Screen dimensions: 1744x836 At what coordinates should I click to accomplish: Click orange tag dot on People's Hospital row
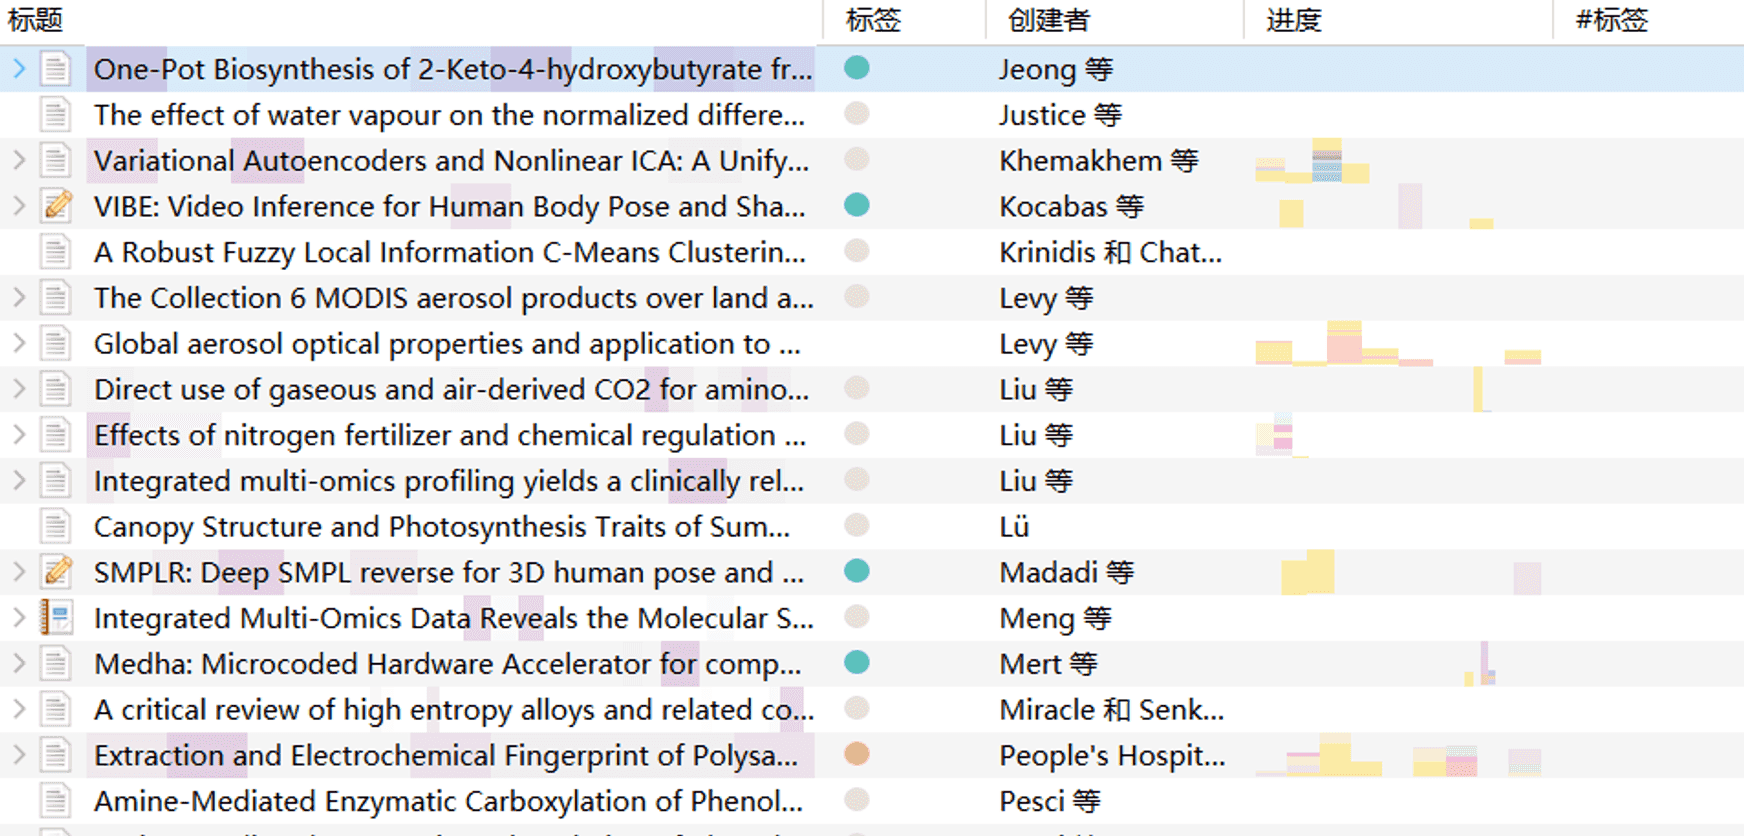coord(856,754)
